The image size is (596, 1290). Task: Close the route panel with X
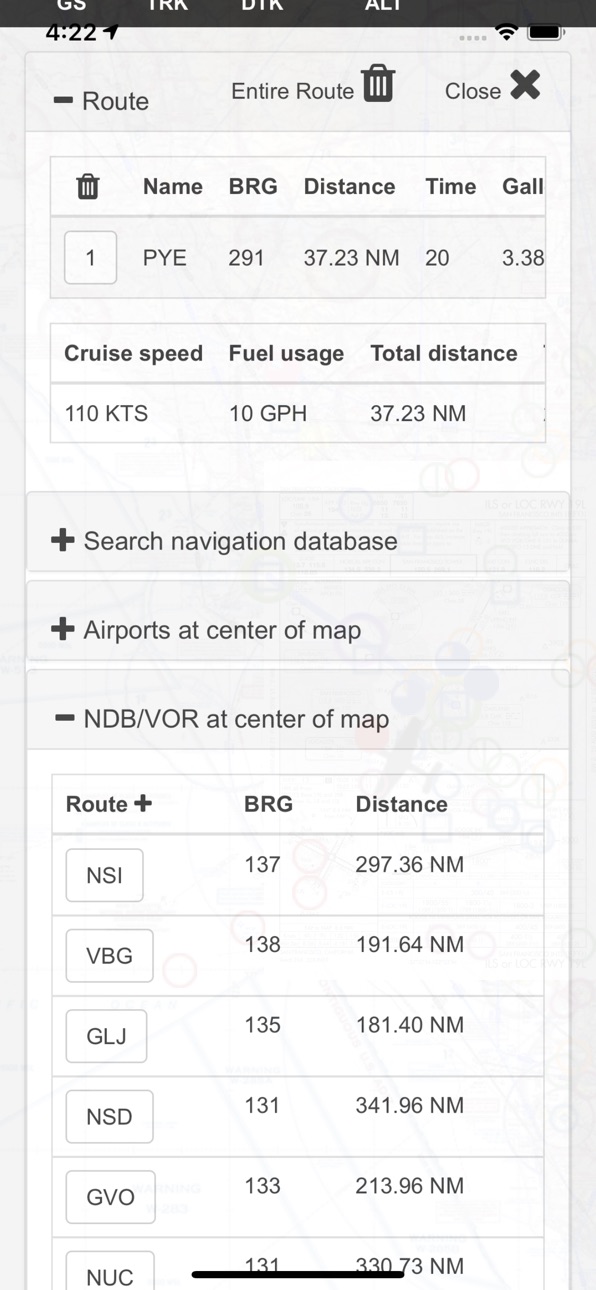click(525, 86)
